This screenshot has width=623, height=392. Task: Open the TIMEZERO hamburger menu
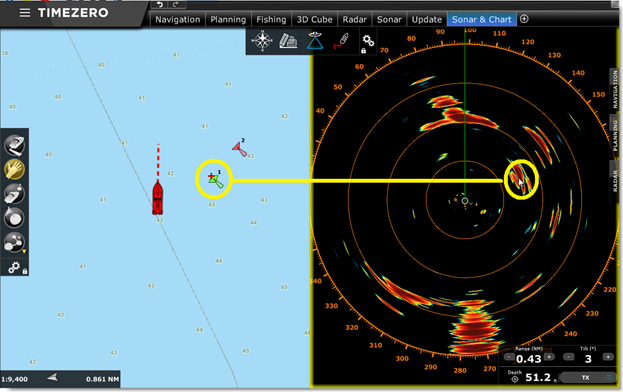pos(25,13)
